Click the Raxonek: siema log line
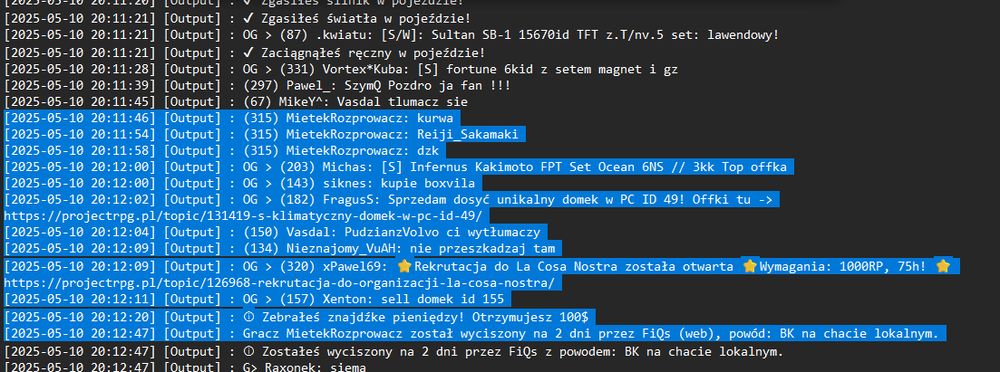Image resolution: width=1000 pixels, height=372 pixels. pyautogui.click(x=185, y=368)
